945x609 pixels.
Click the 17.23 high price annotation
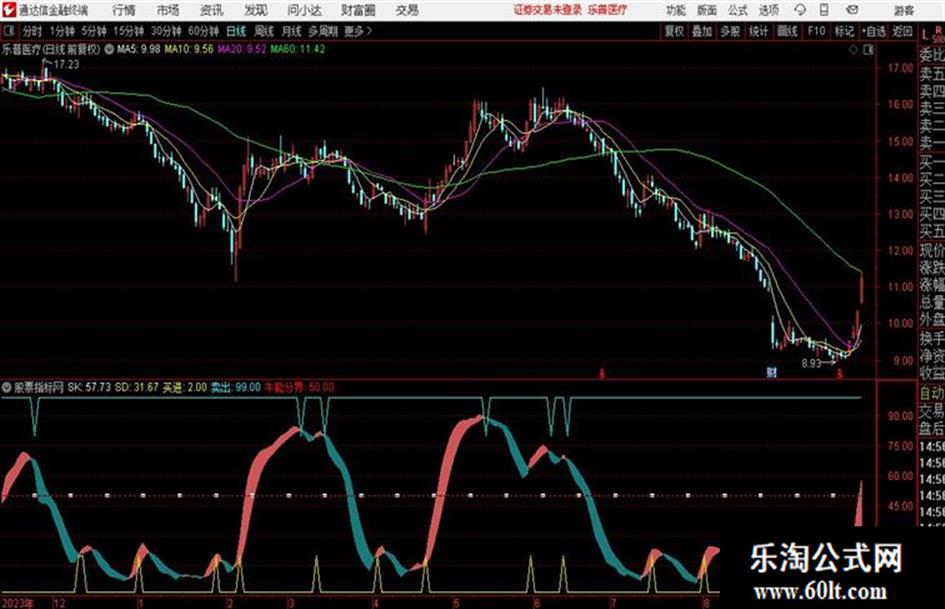coord(66,65)
